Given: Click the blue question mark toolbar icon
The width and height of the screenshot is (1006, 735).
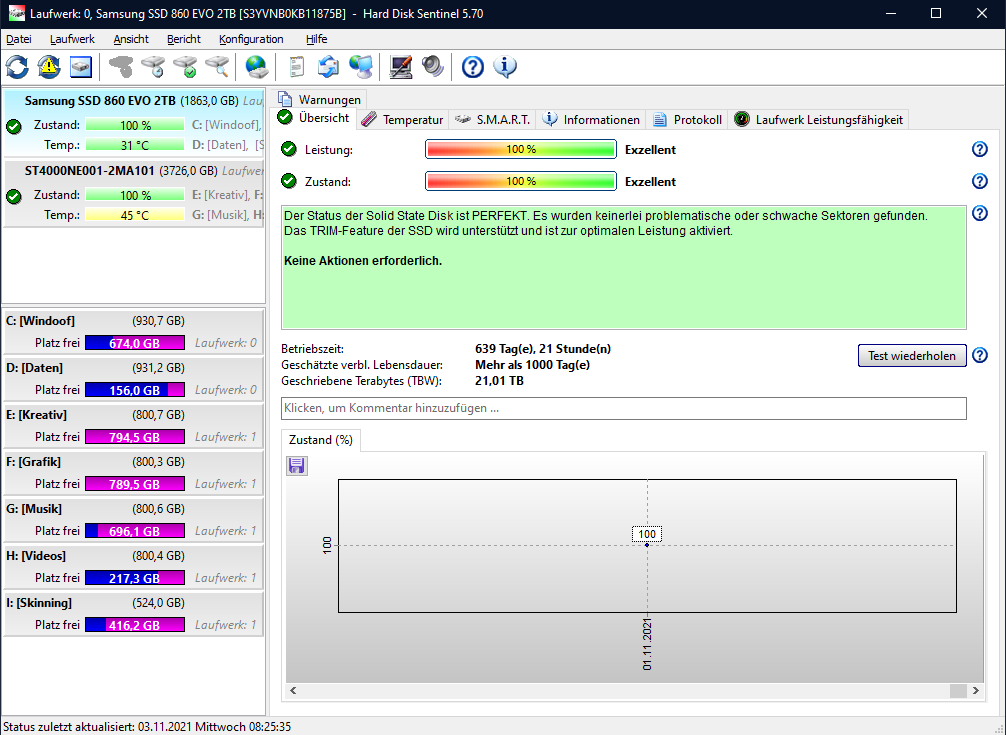Looking at the screenshot, I should coord(473,67).
